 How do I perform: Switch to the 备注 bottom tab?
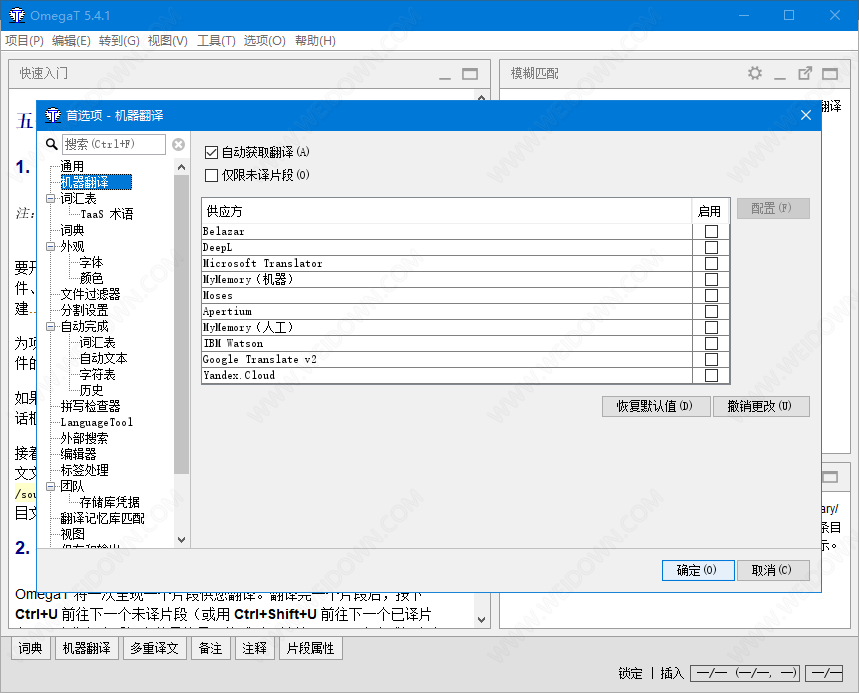pos(210,648)
